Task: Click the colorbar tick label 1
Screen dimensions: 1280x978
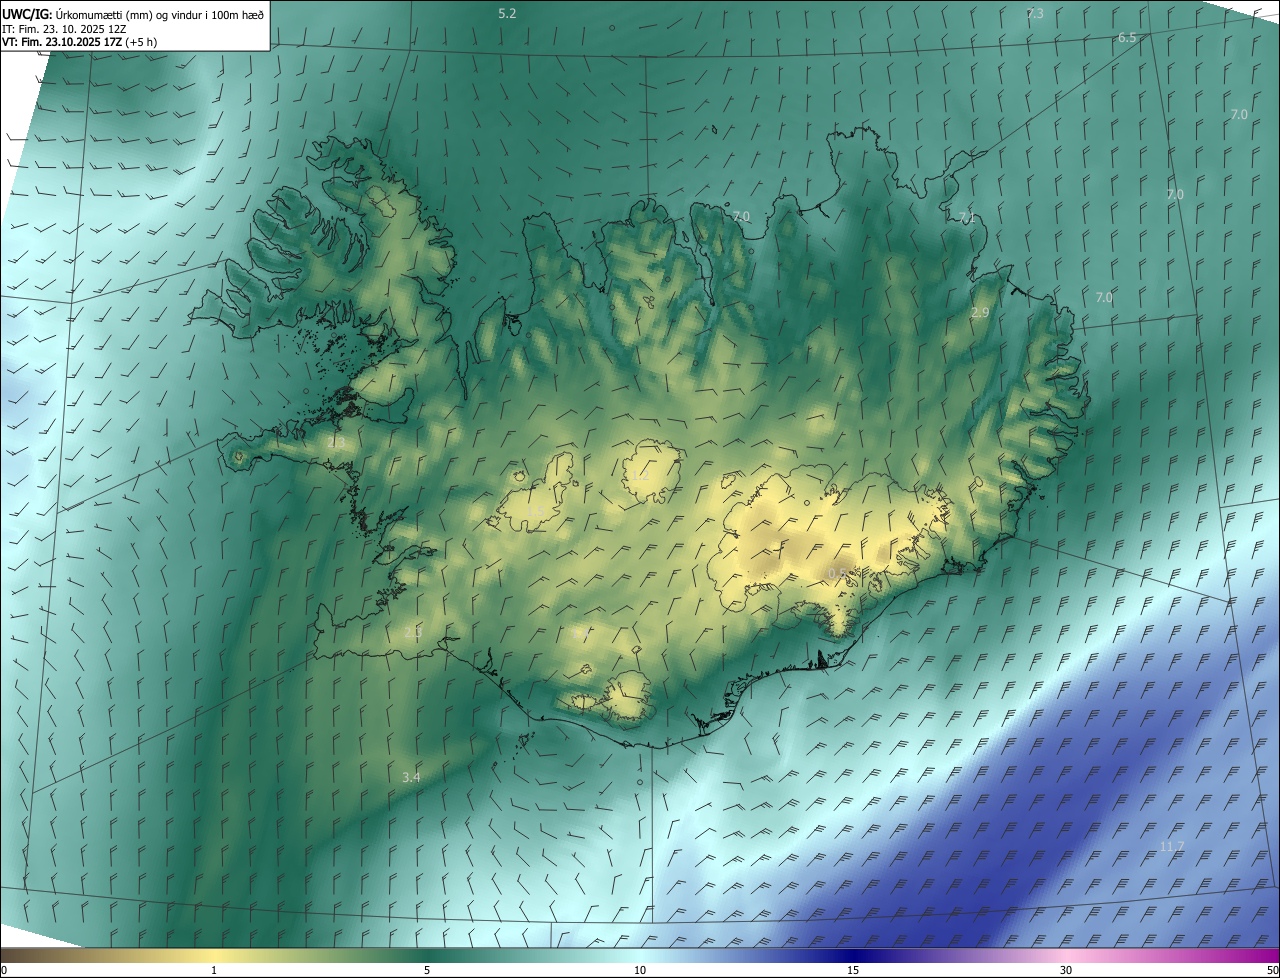Action: 214,970
